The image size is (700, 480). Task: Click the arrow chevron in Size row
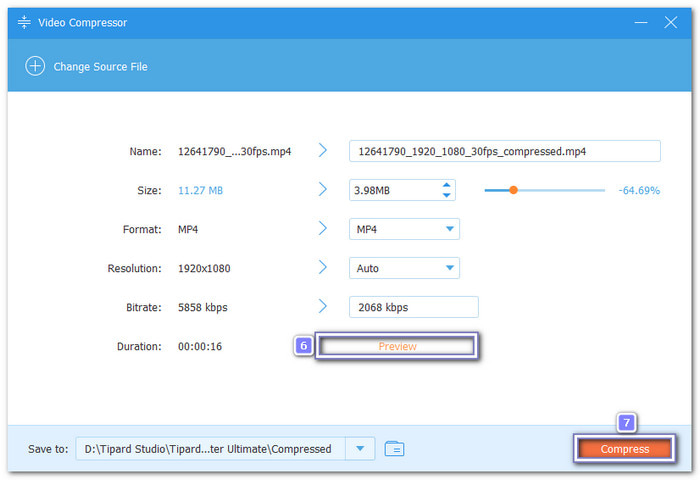coord(322,189)
